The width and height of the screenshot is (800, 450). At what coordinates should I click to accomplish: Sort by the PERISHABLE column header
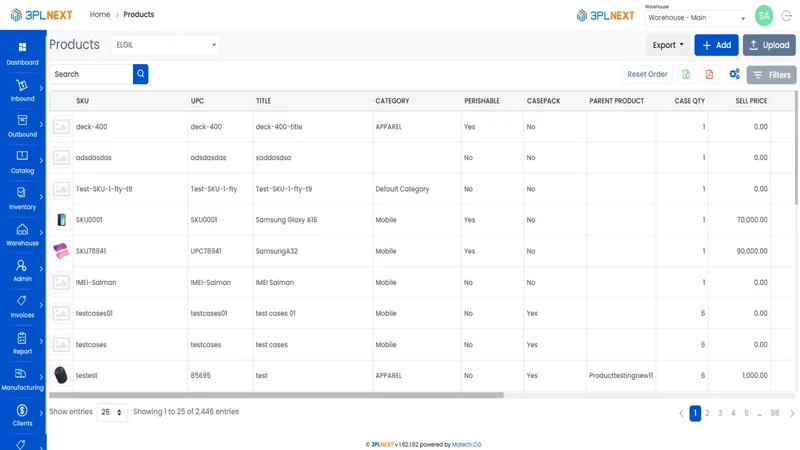point(482,101)
